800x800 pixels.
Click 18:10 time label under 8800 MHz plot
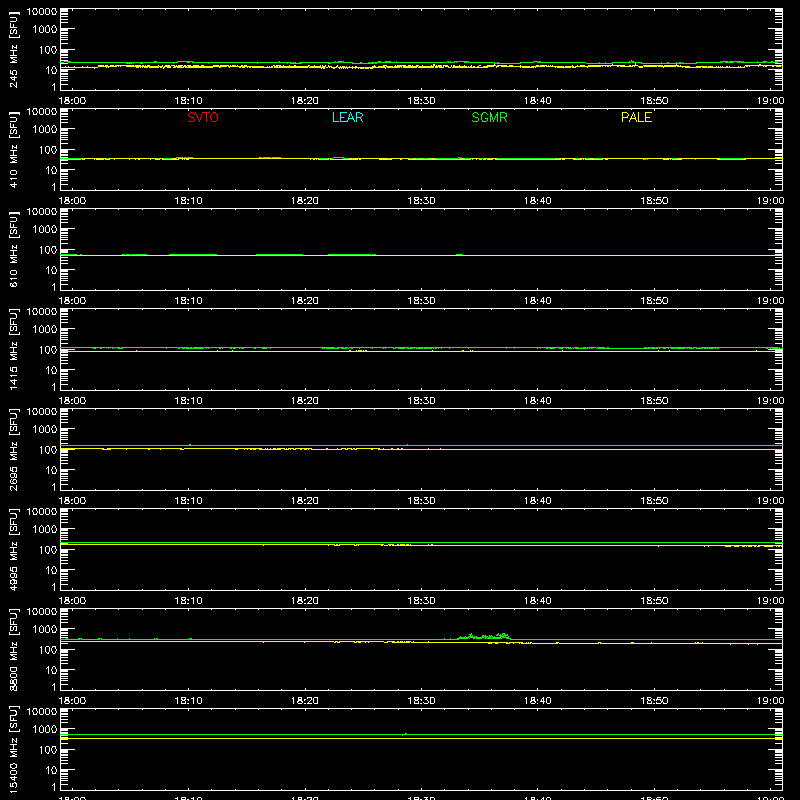189,701
